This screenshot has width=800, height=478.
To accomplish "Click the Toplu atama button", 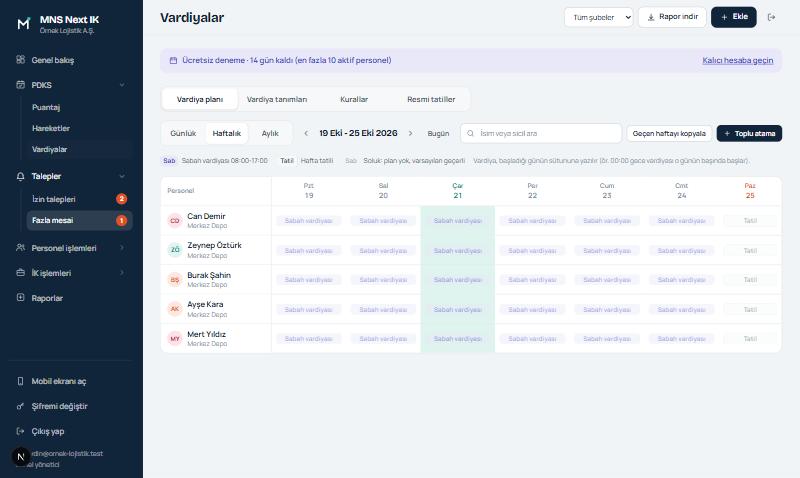I will [749, 133].
